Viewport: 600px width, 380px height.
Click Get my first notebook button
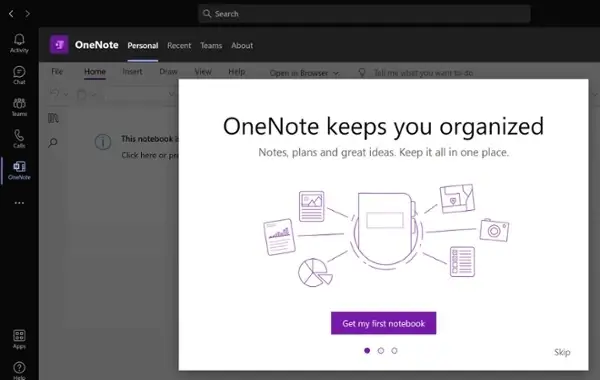pyautogui.click(x=383, y=323)
